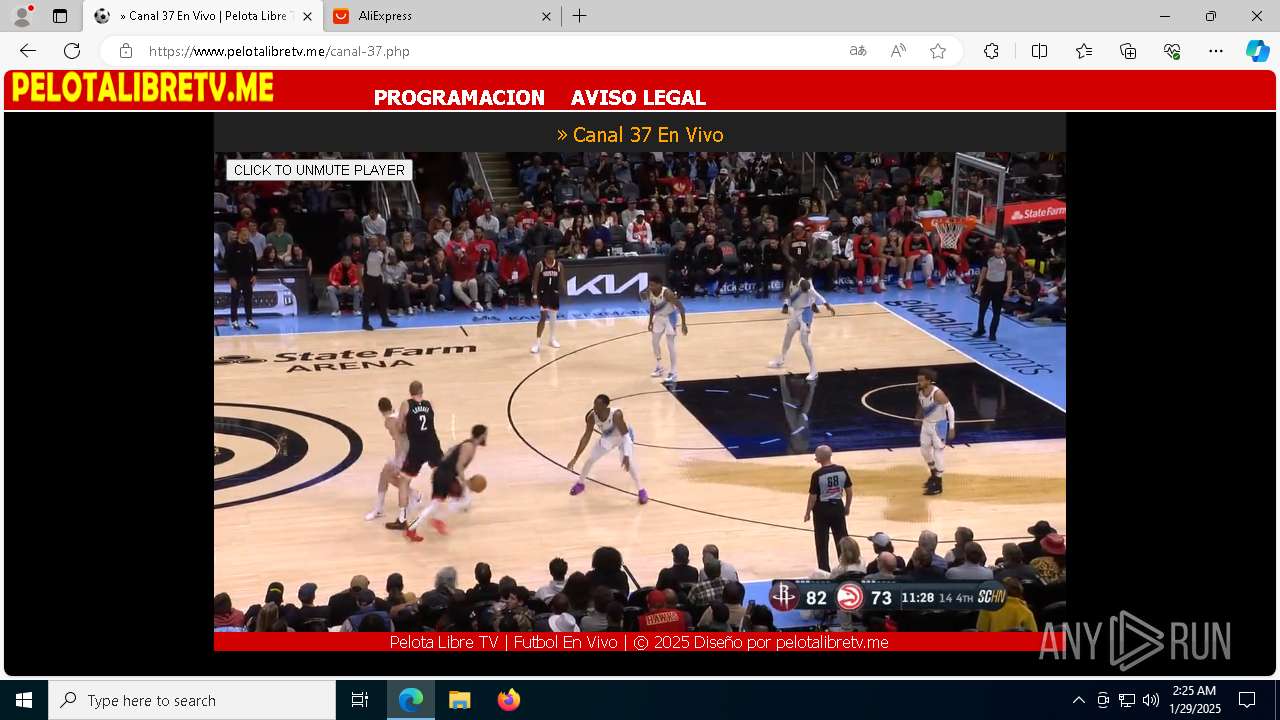Click the taskbar search box
Screen dimensions: 1280x720
[x=192, y=700]
